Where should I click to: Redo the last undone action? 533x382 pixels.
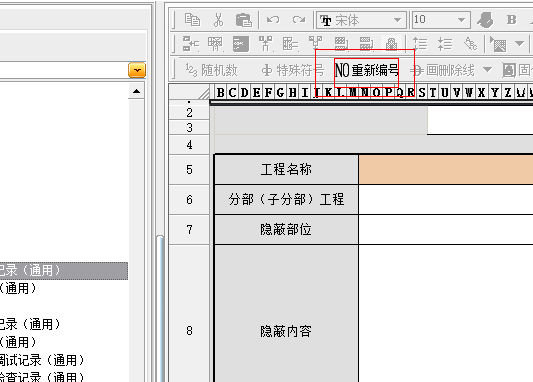(299, 20)
